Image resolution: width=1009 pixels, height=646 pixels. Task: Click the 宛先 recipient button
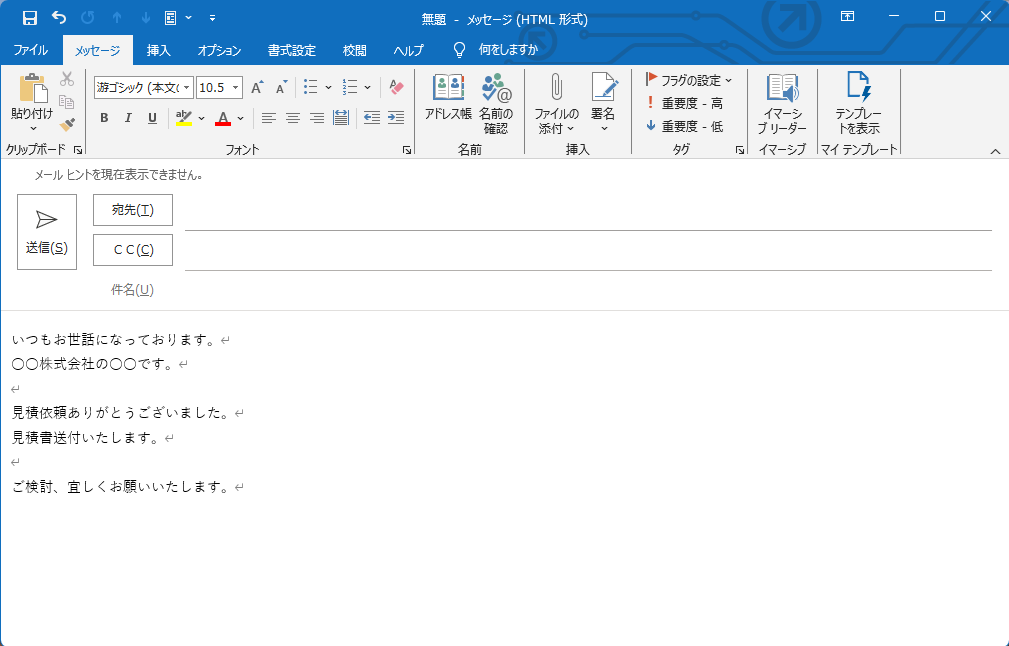pyautogui.click(x=133, y=210)
